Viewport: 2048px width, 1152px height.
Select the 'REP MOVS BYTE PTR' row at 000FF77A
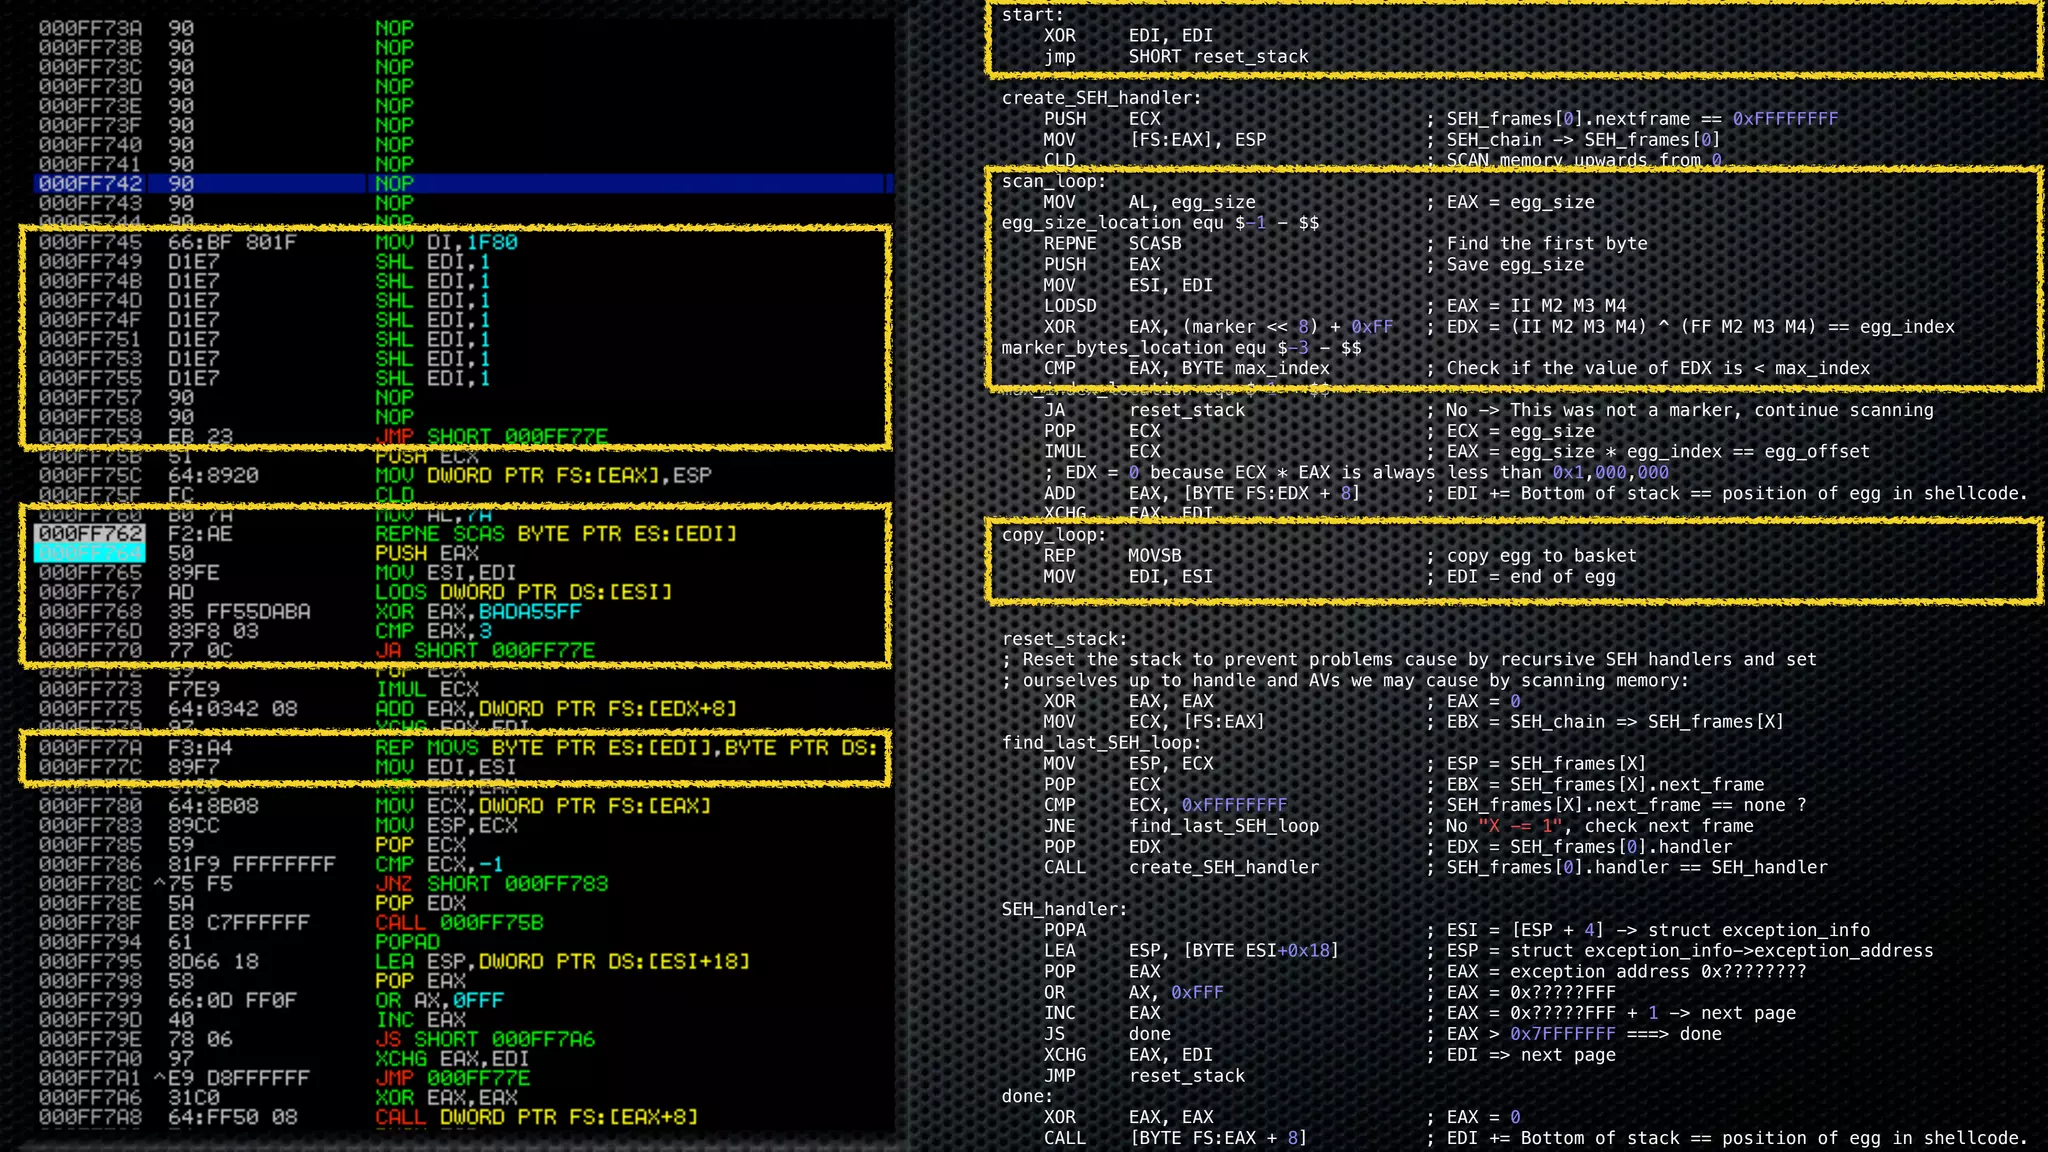(463, 749)
